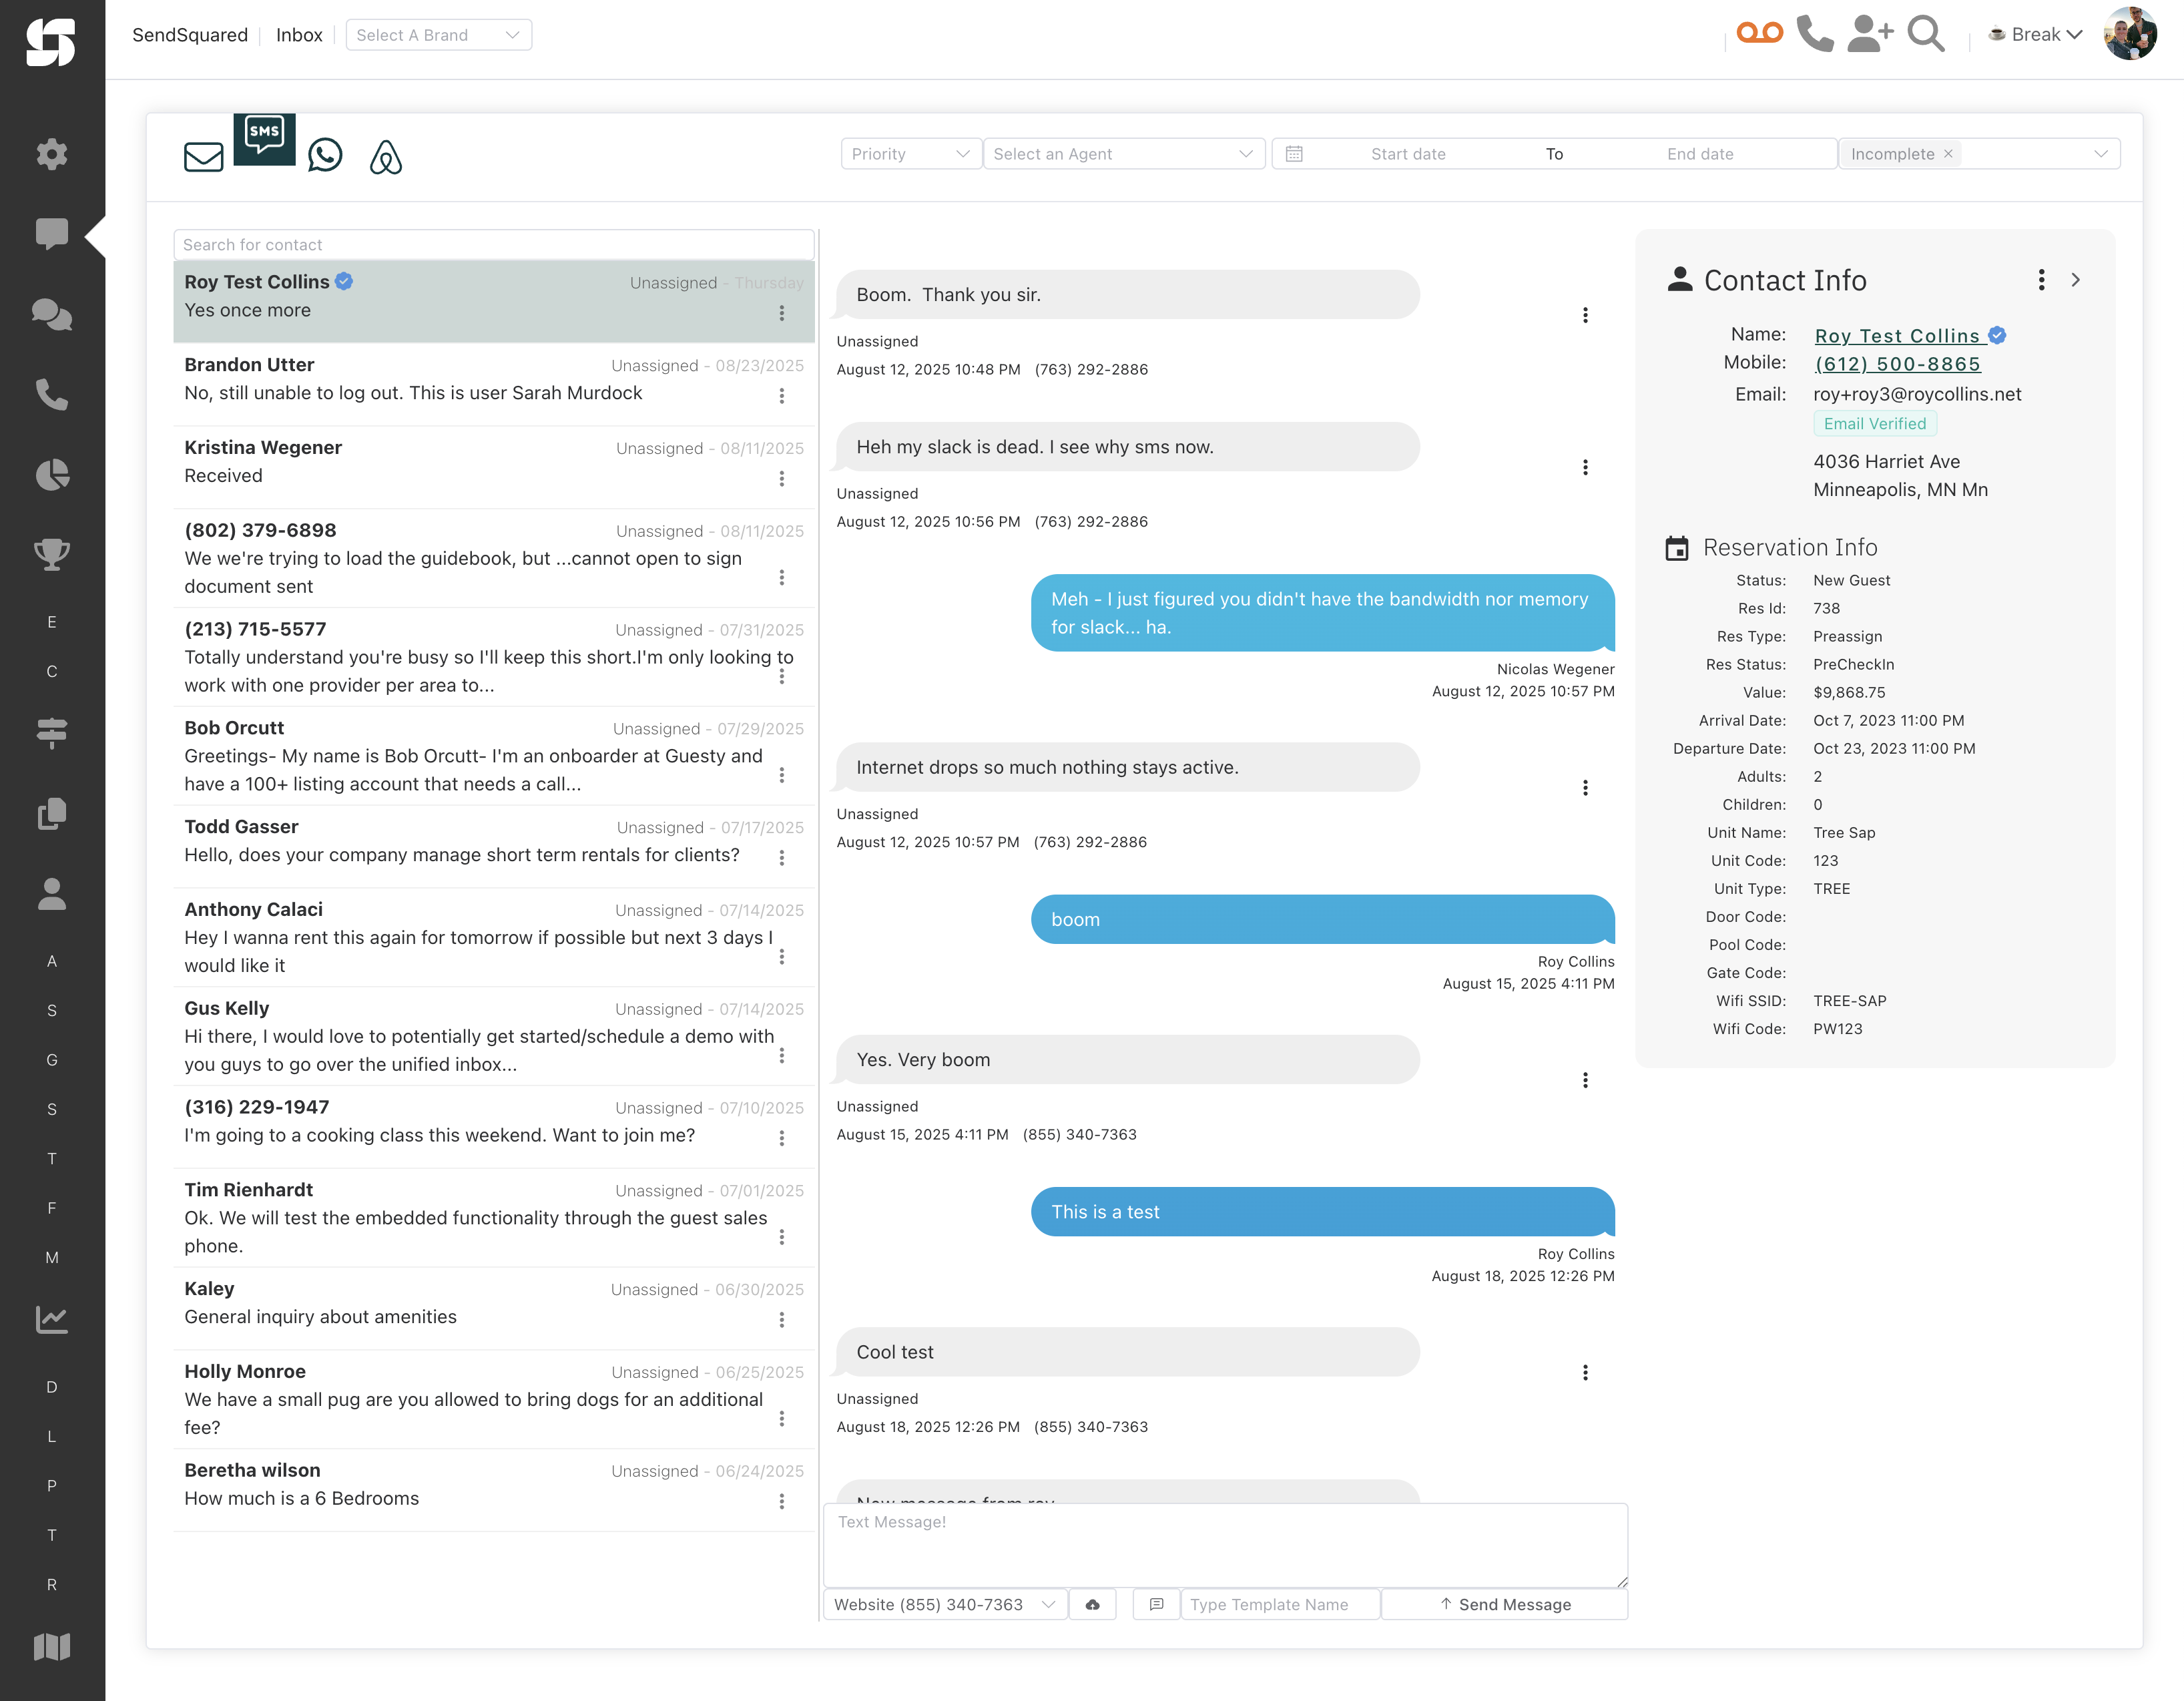The width and height of the screenshot is (2184, 1701).
Task: Switch to the Email channel tab
Action: [x=204, y=156]
